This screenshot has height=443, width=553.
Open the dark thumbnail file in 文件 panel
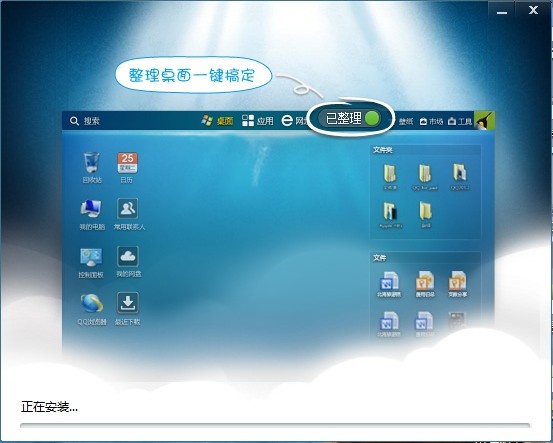pos(457,321)
